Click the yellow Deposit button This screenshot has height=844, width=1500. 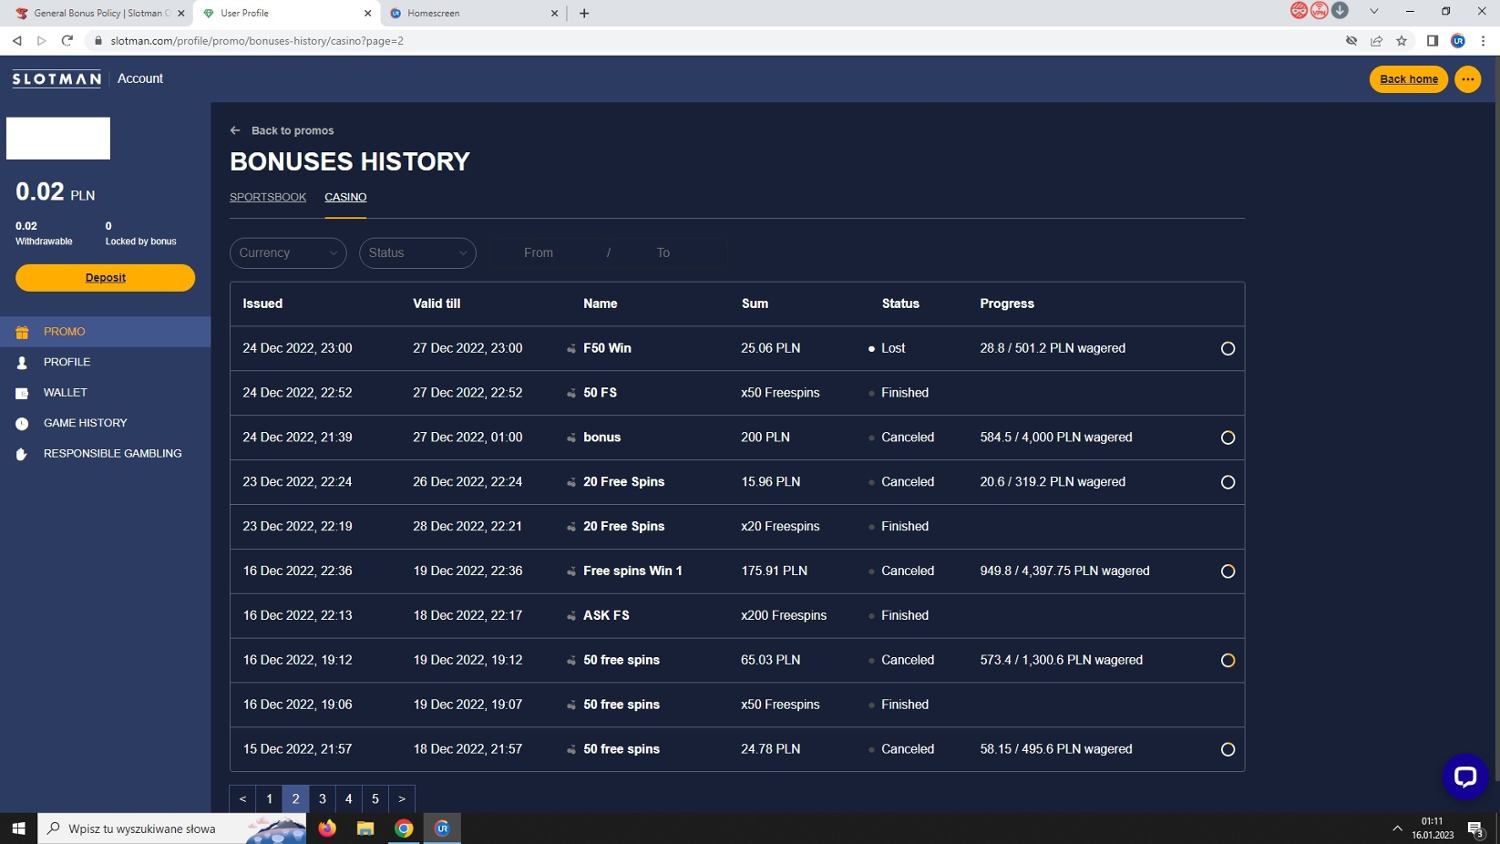pyautogui.click(x=105, y=278)
